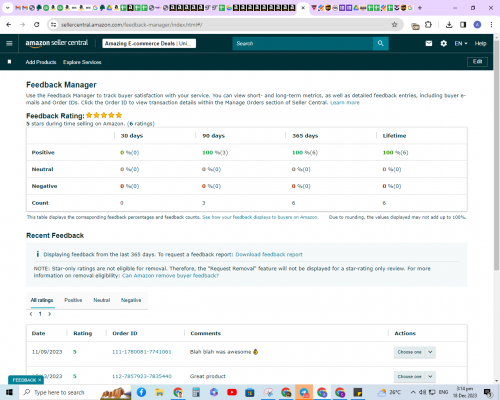Click the amazon seller central logo
This screenshot has width=500, height=400.
click(x=57, y=43)
